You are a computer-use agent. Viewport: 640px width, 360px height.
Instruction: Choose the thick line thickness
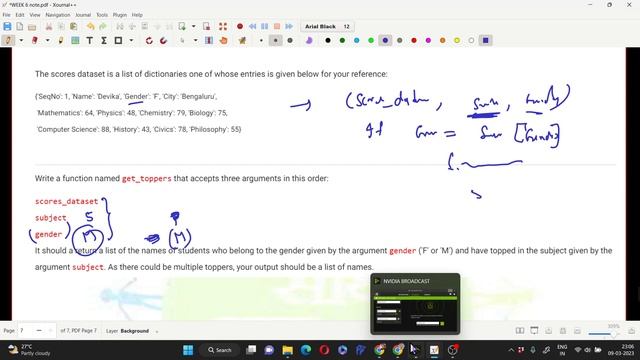(290, 40)
